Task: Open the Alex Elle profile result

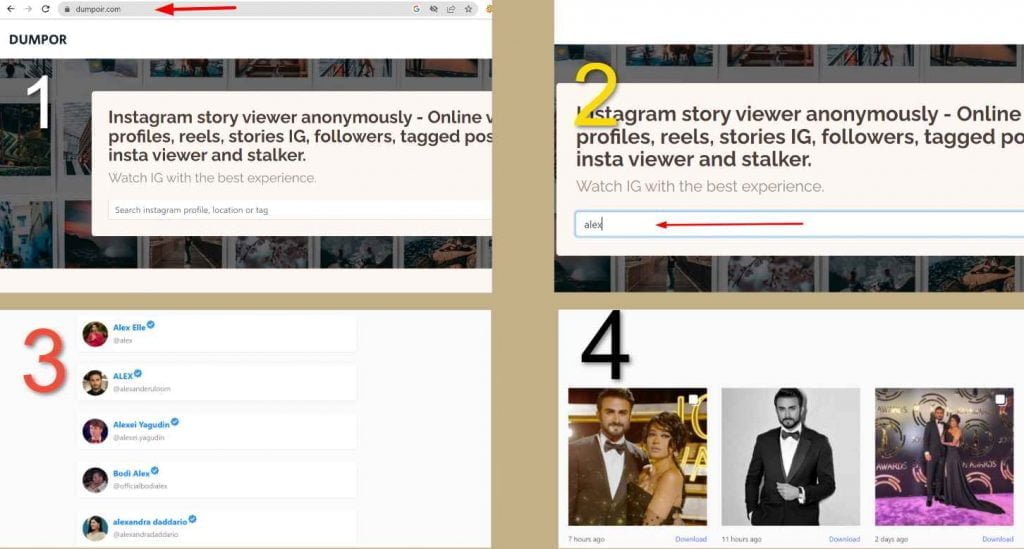Action: tap(129, 327)
